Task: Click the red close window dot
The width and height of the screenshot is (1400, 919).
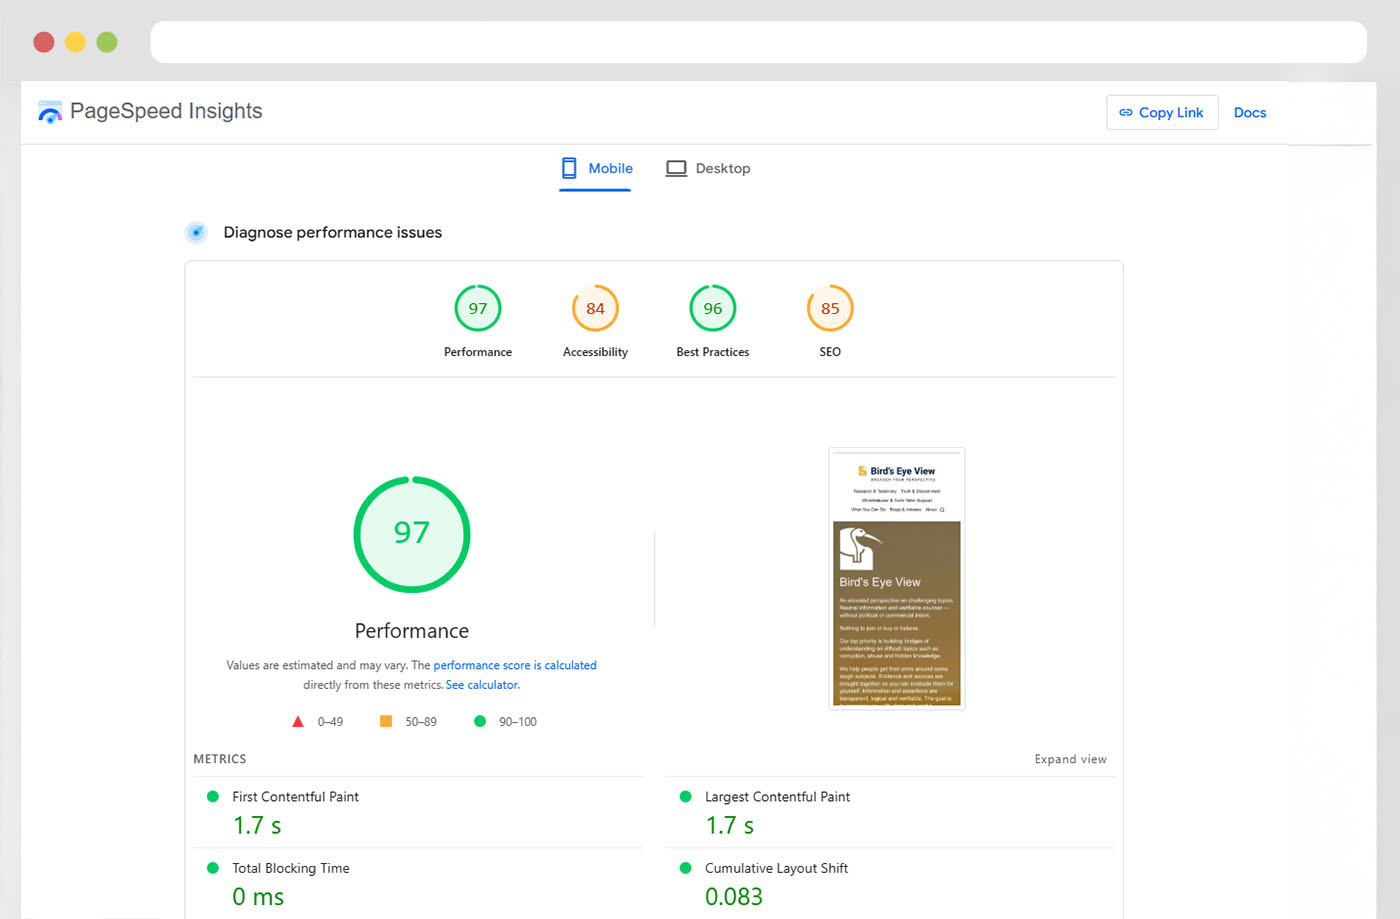Action: click(44, 42)
